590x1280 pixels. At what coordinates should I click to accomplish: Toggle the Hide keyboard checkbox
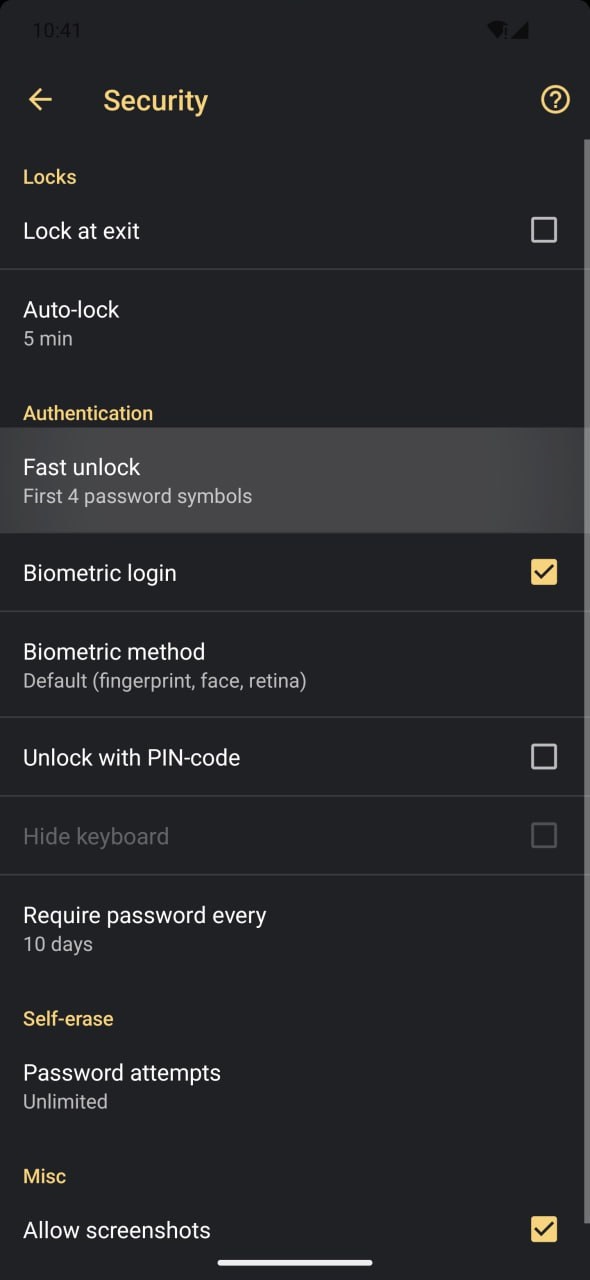point(544,836)
